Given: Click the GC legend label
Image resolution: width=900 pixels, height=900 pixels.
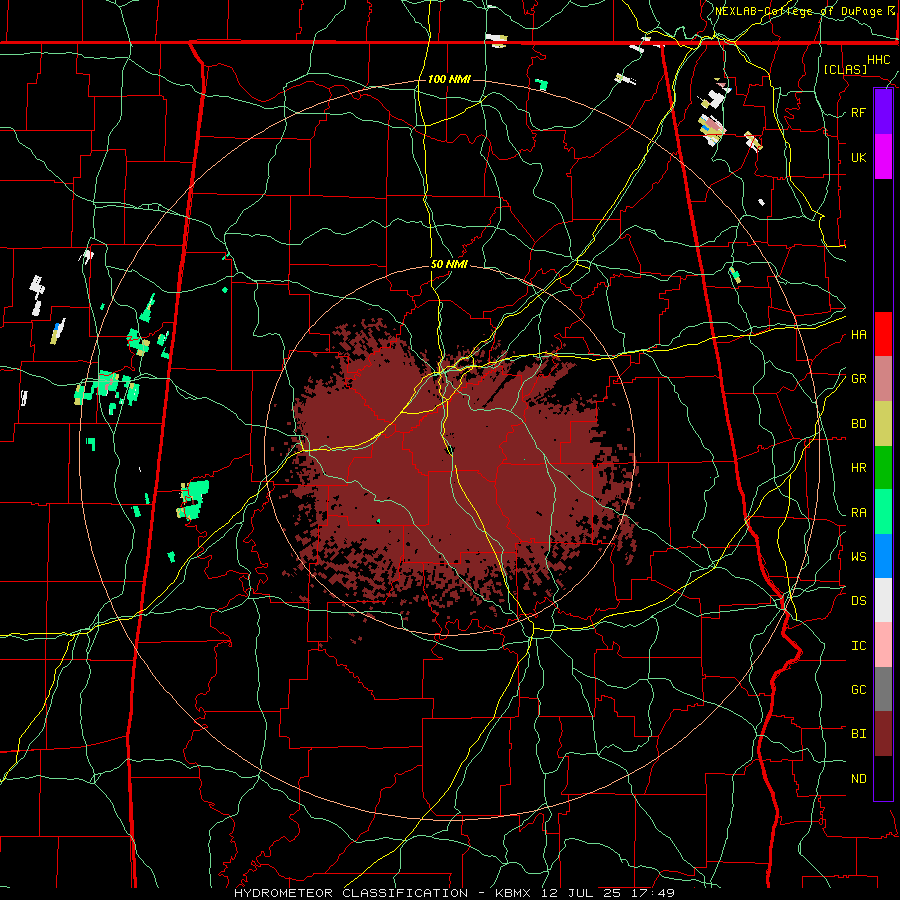Looking at the screenshot, I should [859, 690].
